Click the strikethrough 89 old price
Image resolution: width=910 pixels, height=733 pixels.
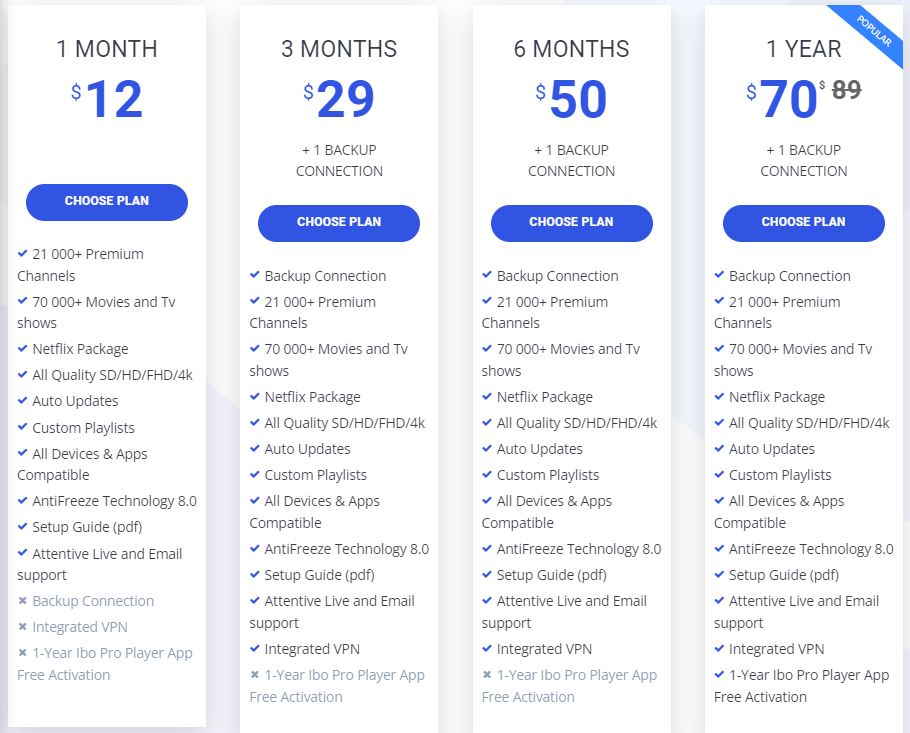pyautogui.click(x=846, y=90)
